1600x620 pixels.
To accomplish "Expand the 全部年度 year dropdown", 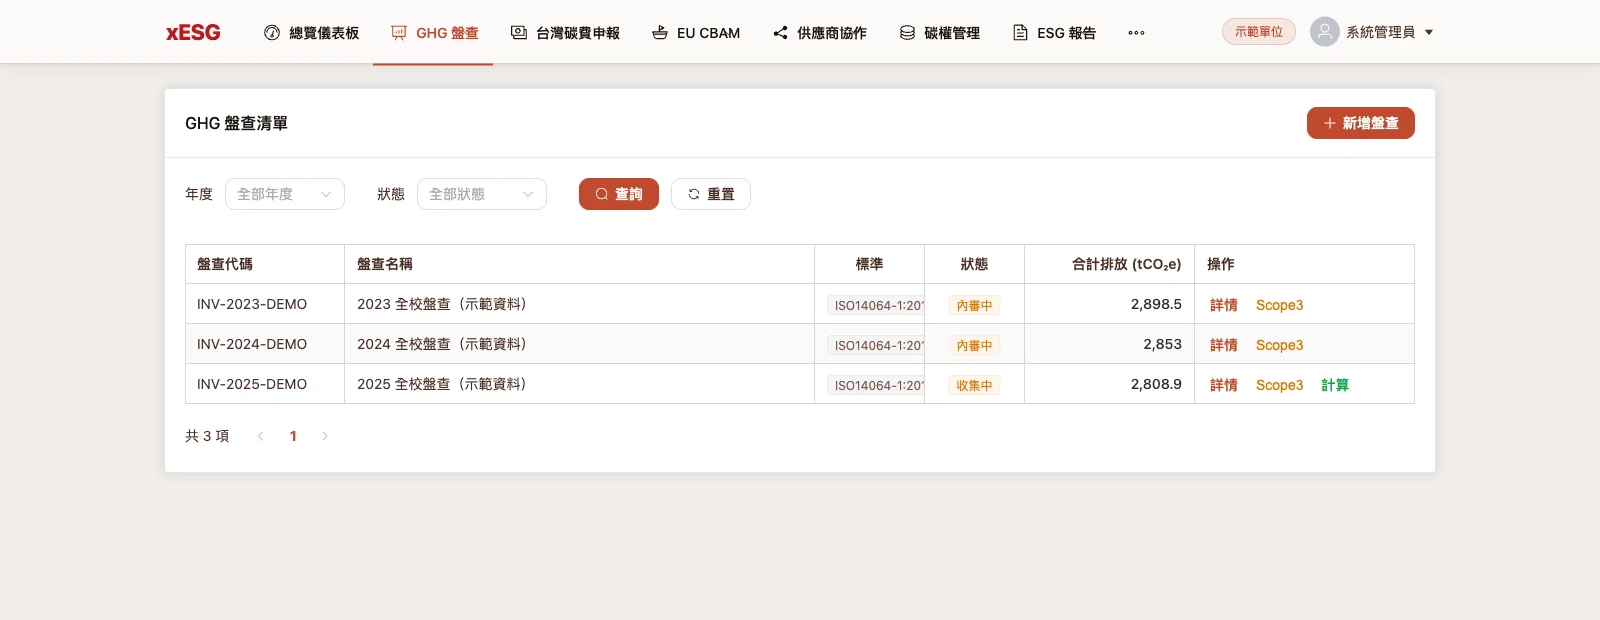I will (x=285, y=194).
